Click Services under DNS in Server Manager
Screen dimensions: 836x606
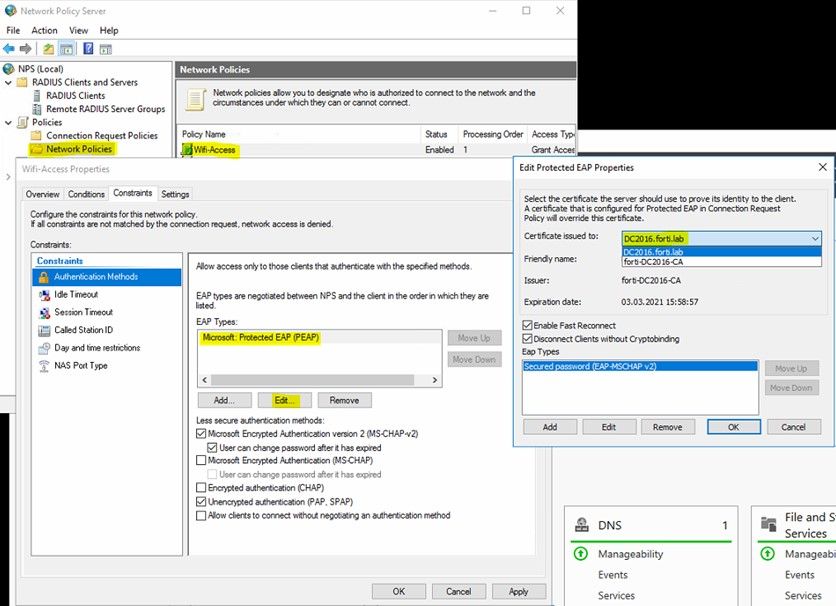click(x=616, y=595)
